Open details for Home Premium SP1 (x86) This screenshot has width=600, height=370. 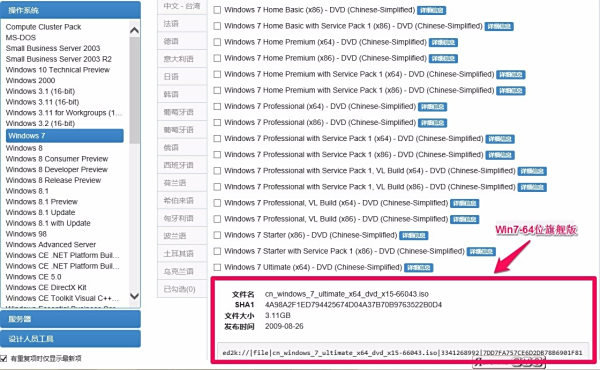coord(510,91)
